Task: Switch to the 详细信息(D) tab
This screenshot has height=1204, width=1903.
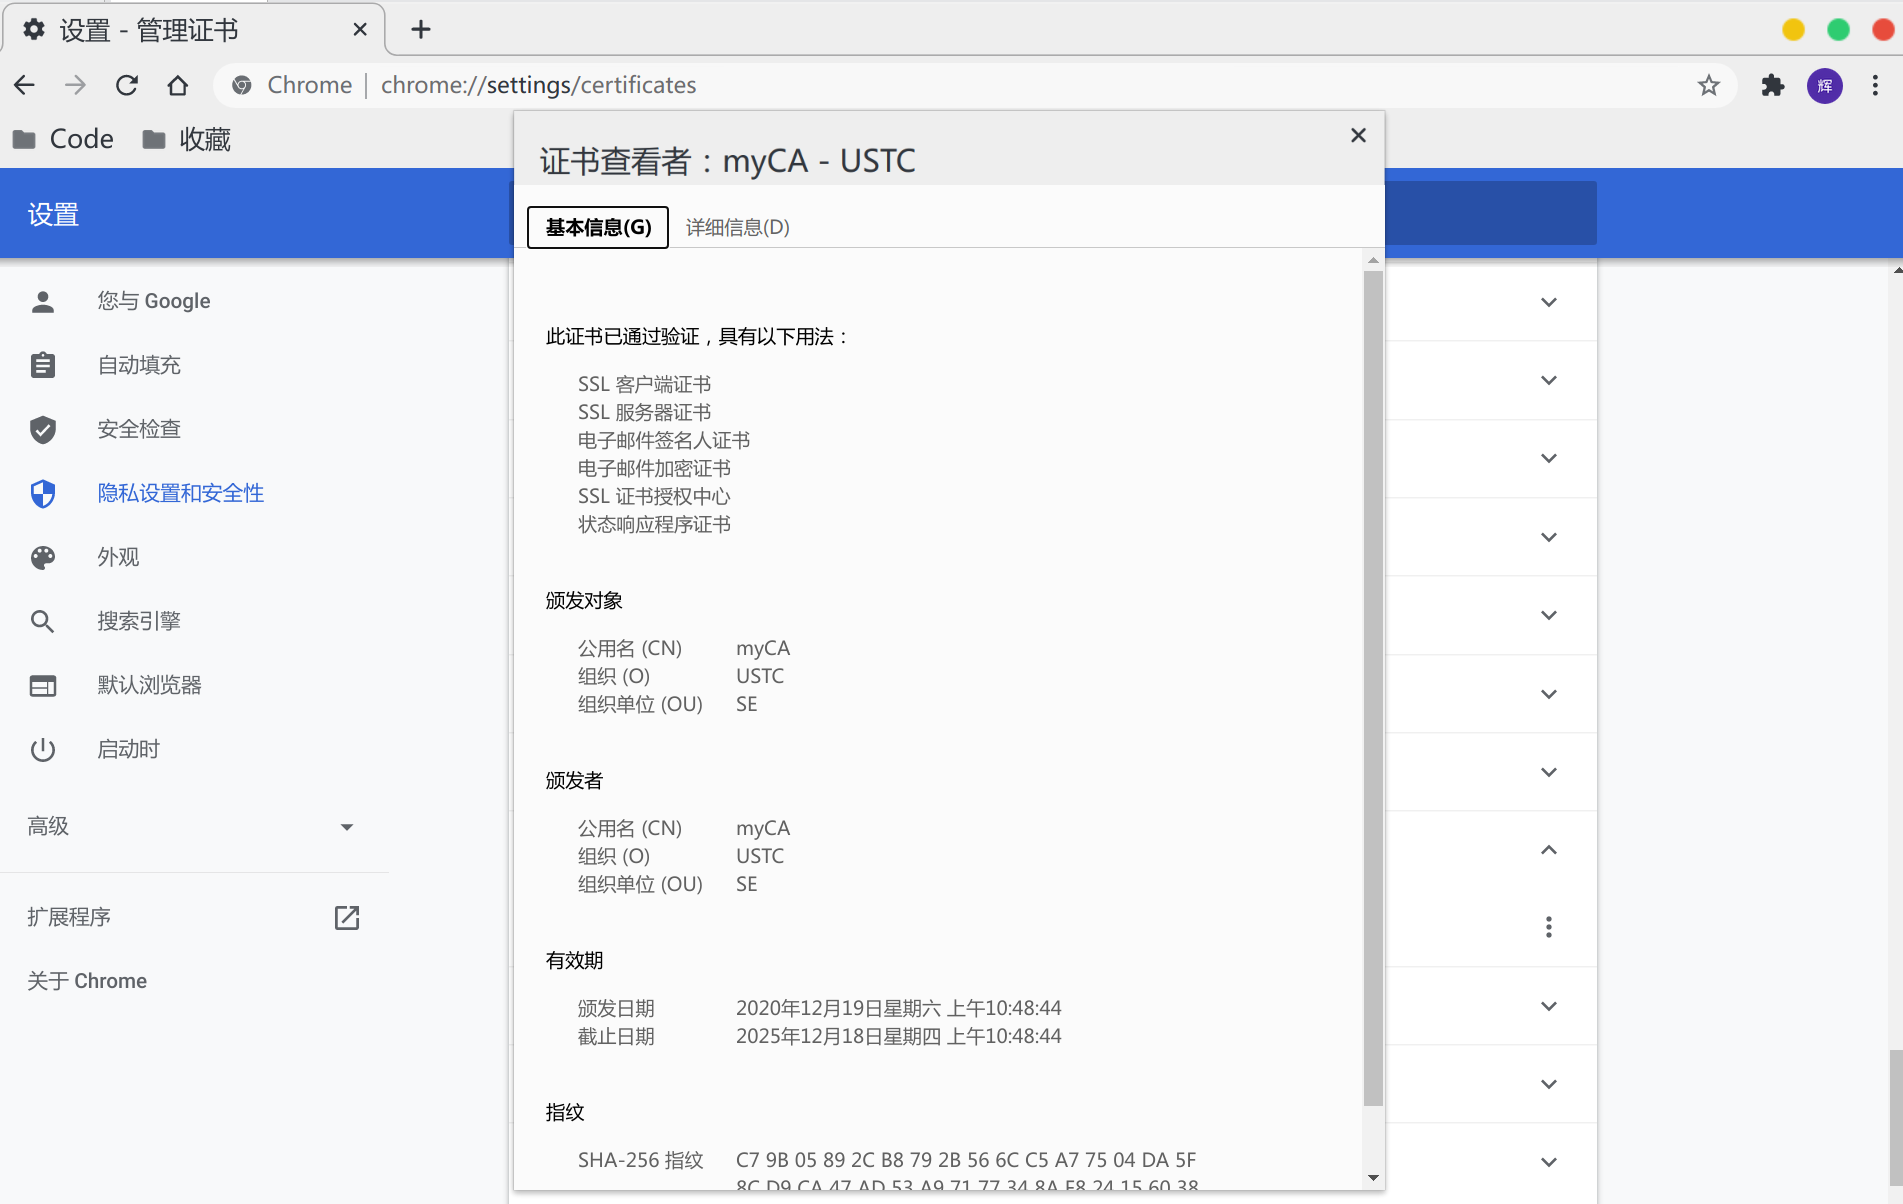Action: click(738, 227)
